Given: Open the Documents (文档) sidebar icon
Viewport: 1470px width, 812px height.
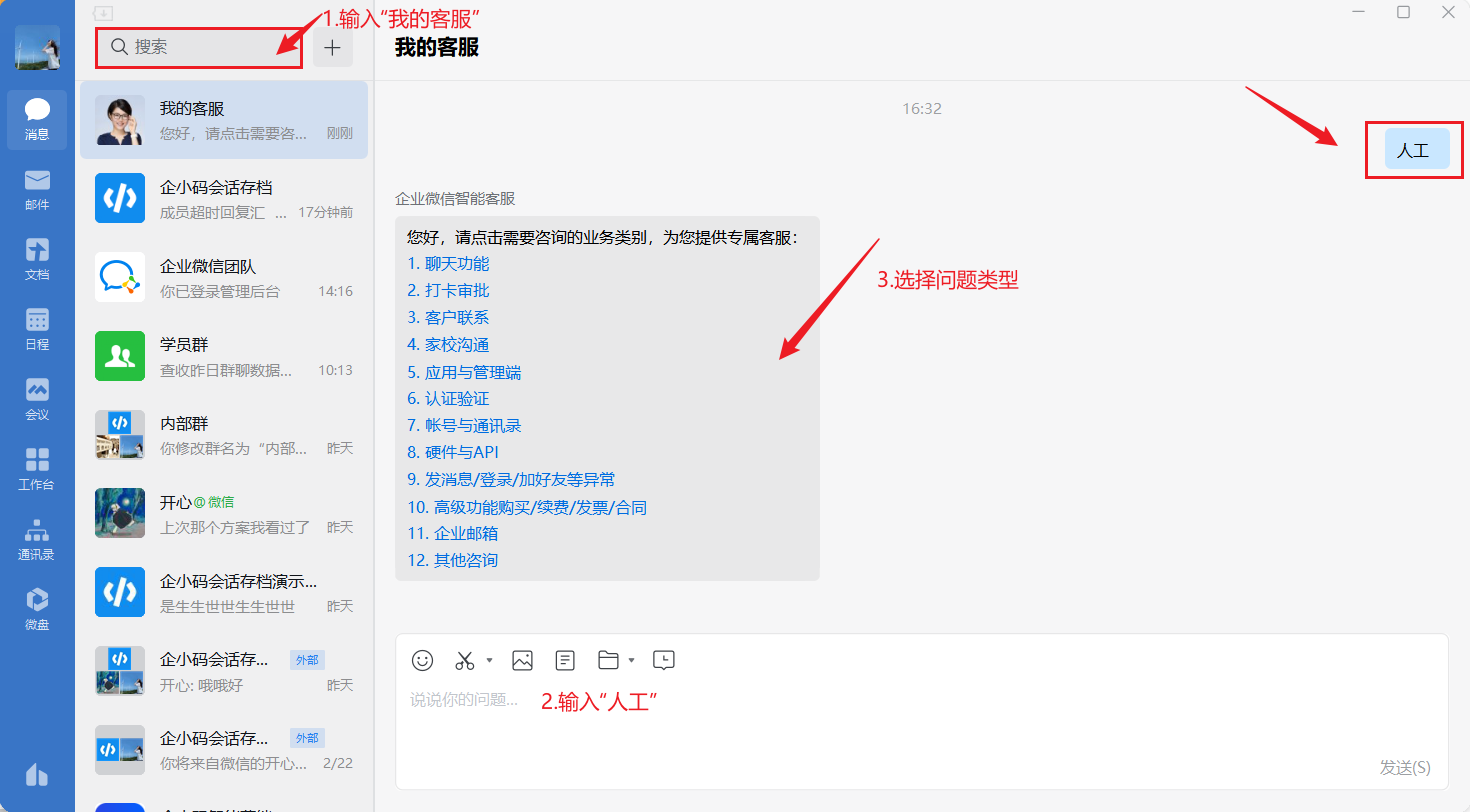Looking at the screenshot, I should point(37,260).
